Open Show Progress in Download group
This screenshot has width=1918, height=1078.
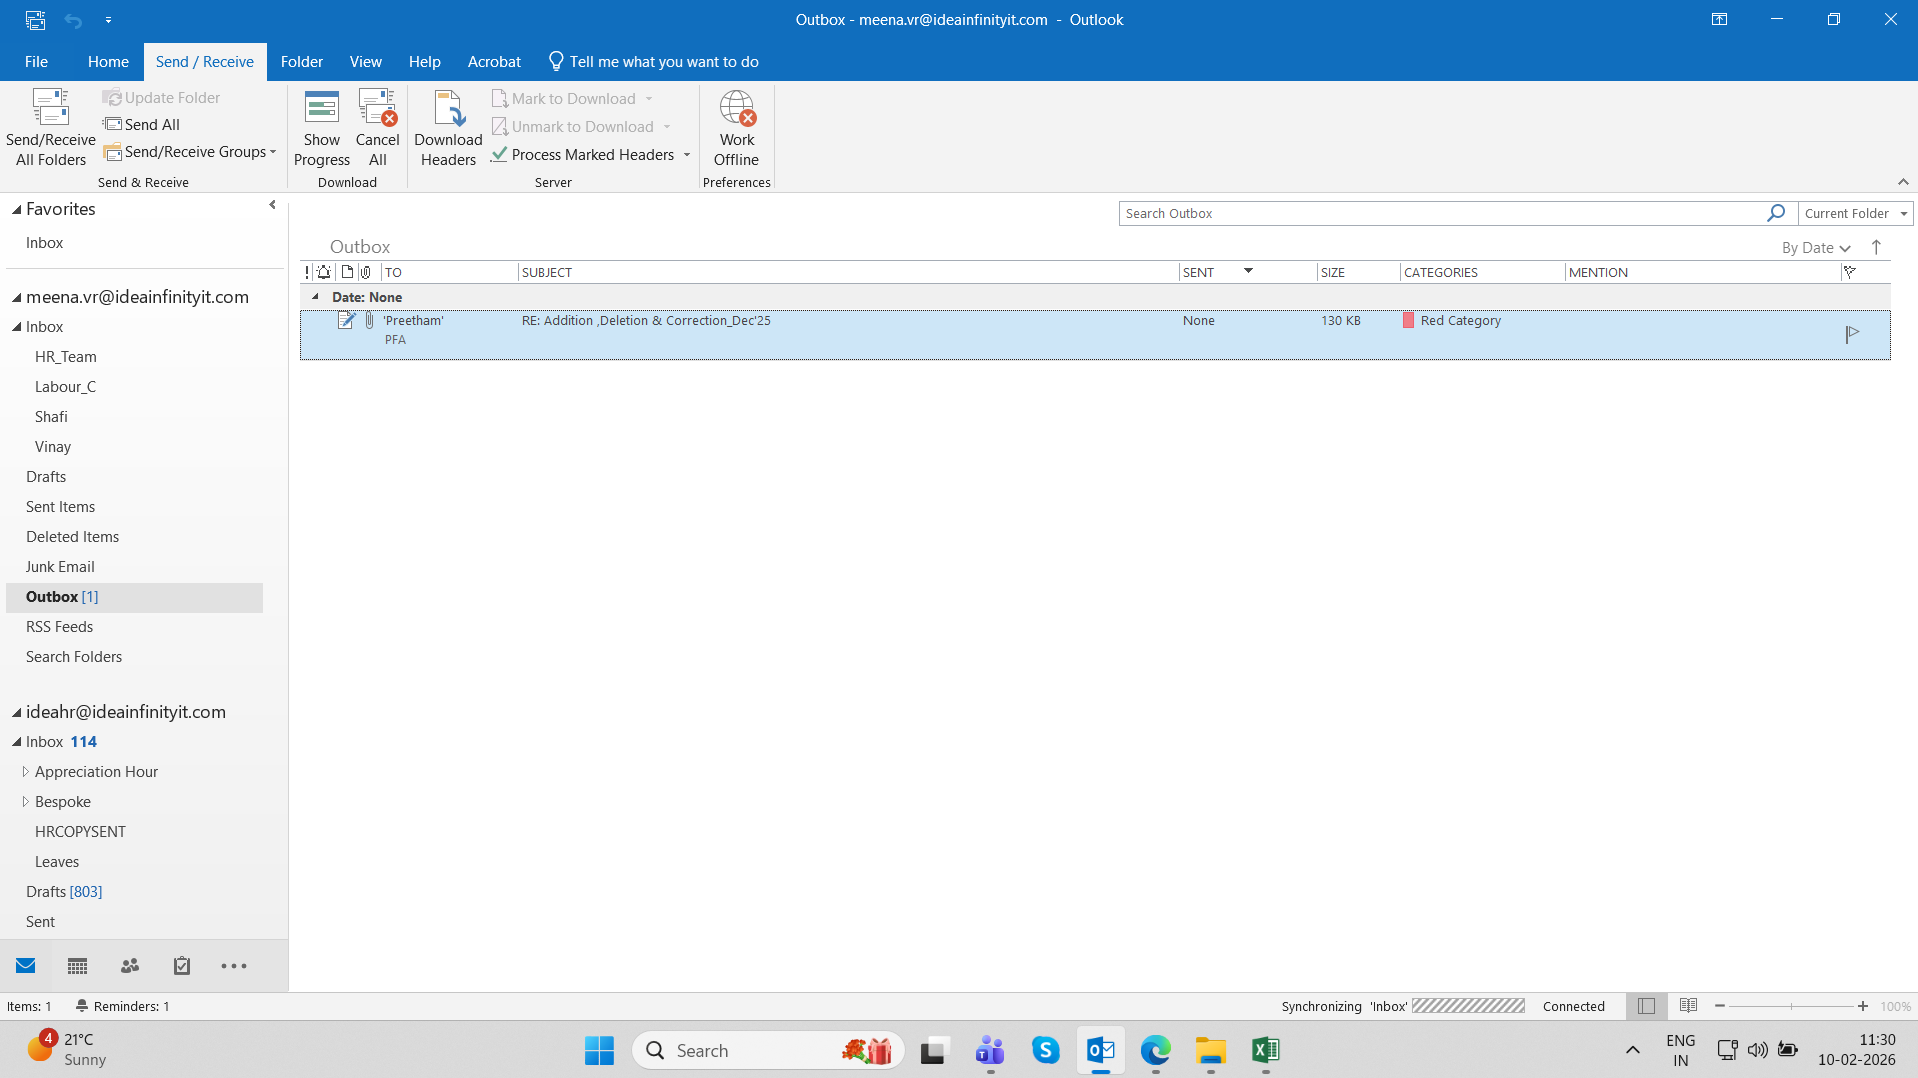[x=321, y=108]
